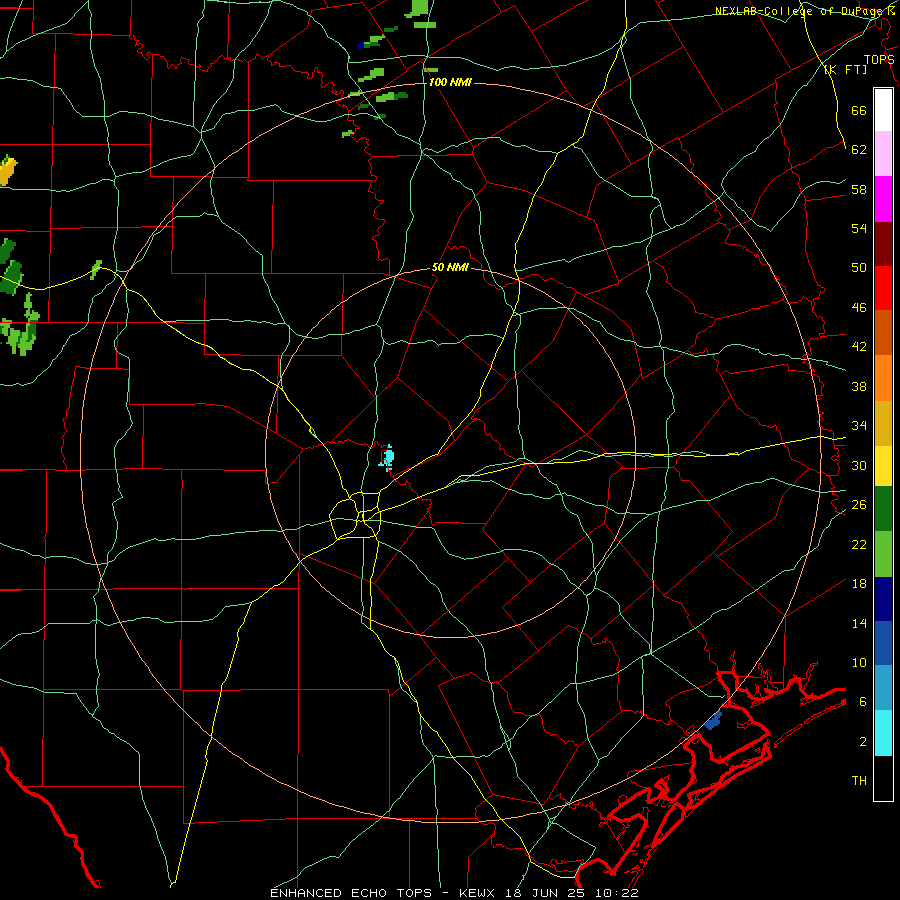
Task: Click the legend value '38'
Action: pyautogui.click(x=859, y=386)
